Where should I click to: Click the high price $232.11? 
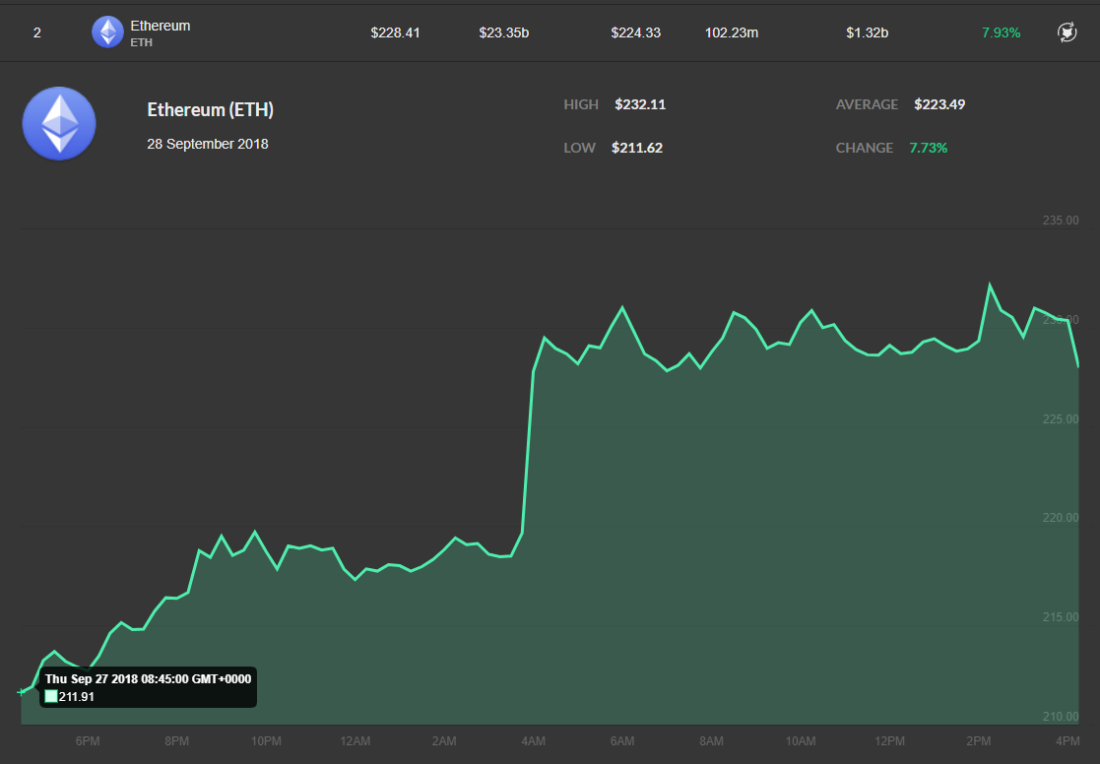coord(640,105)
